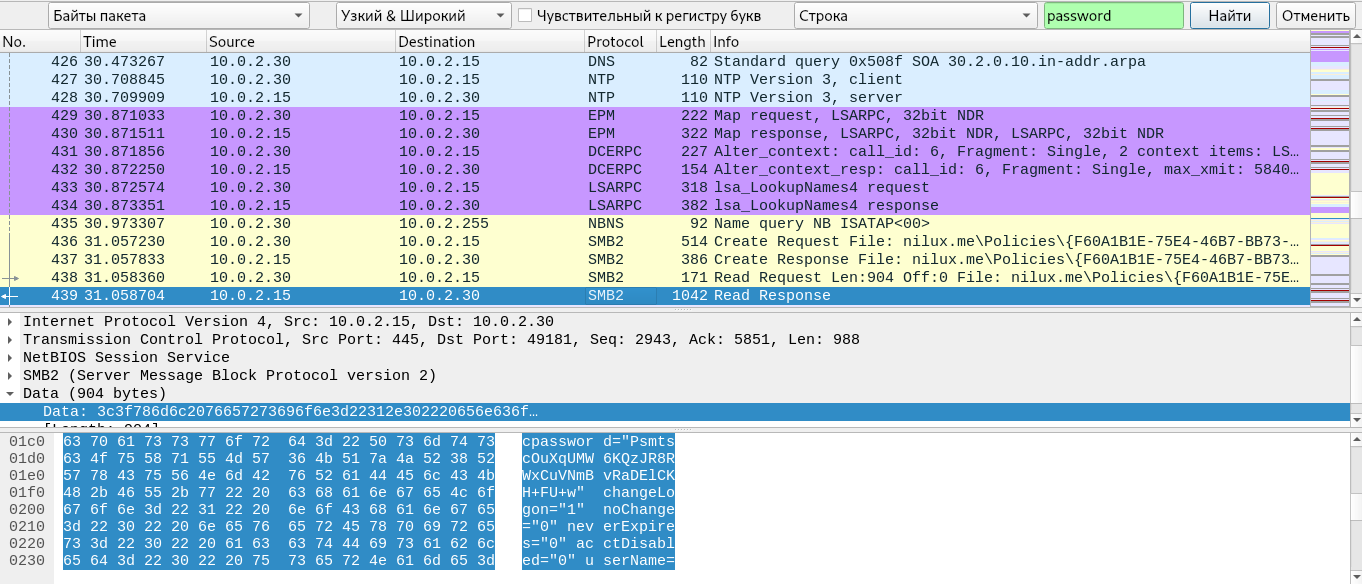Screen dimensions: 1362x584
Task: Sort packets by 'Source' column header
Action: (x=301, y=42)
